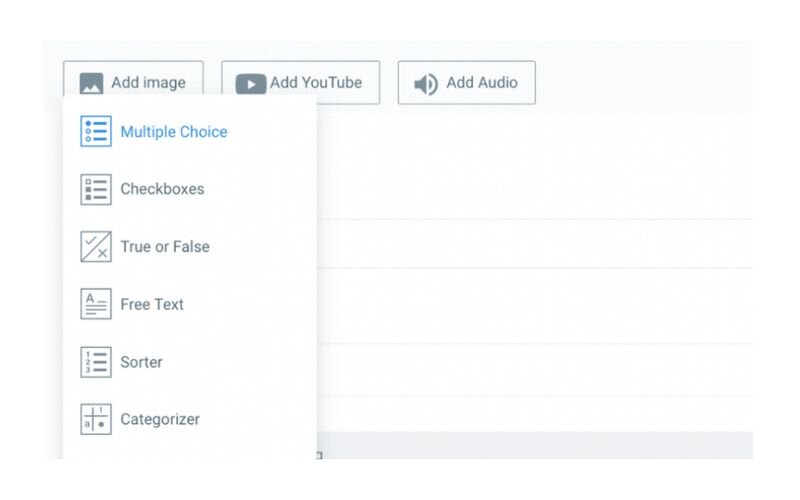Choose the Sorter question type
The image size is (800, 500).
point(141,362)
